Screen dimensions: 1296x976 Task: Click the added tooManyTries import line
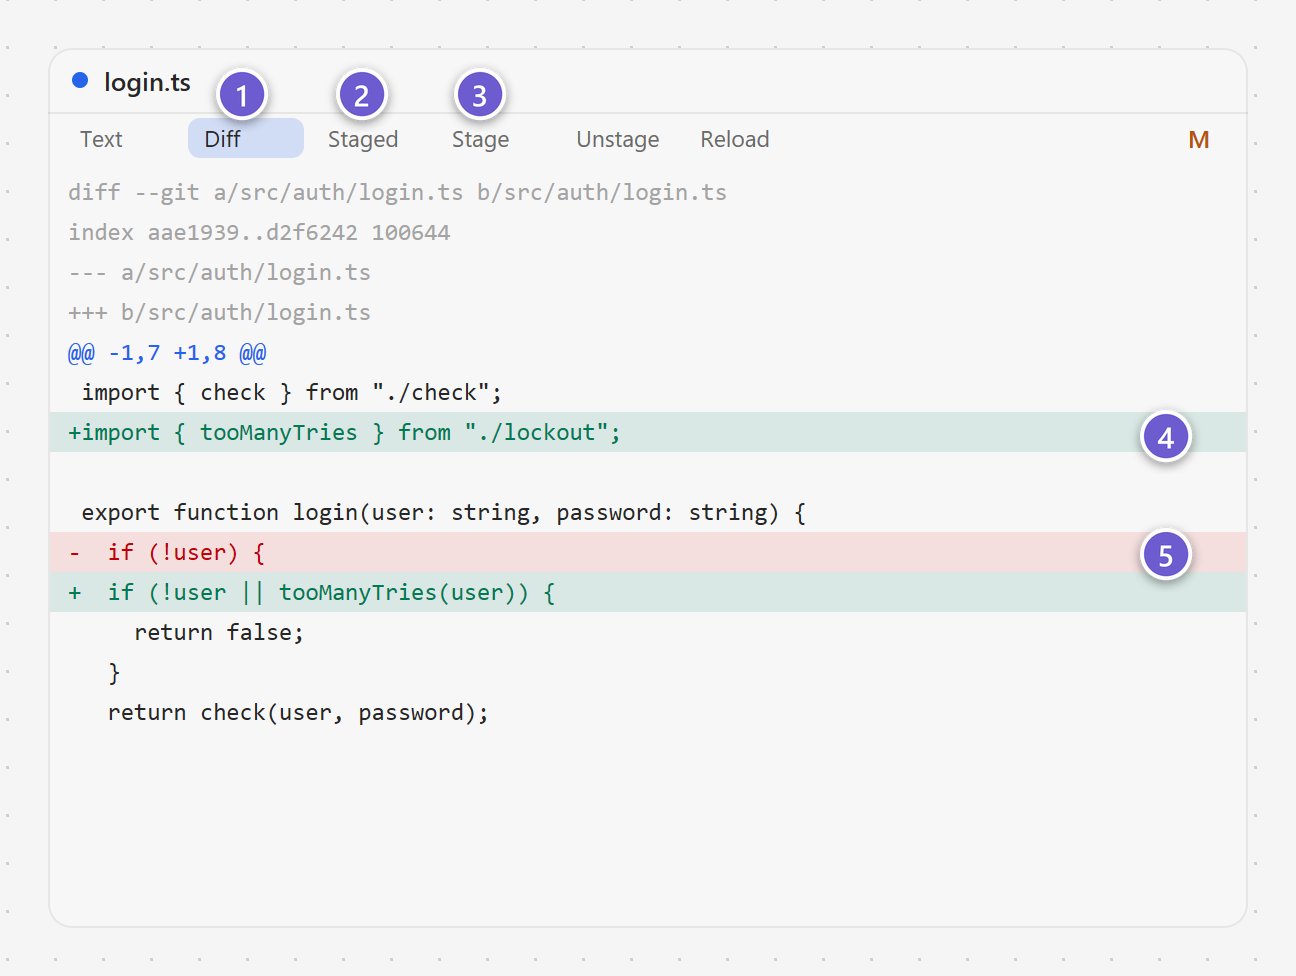coord(648,432)
